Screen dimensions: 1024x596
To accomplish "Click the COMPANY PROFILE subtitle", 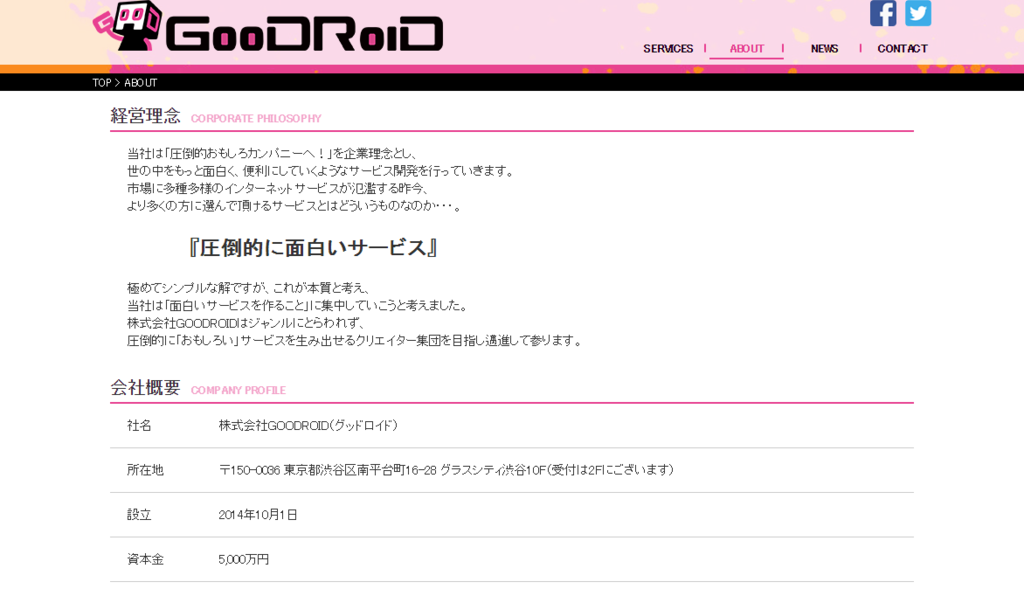I will [x=238, y=390].
